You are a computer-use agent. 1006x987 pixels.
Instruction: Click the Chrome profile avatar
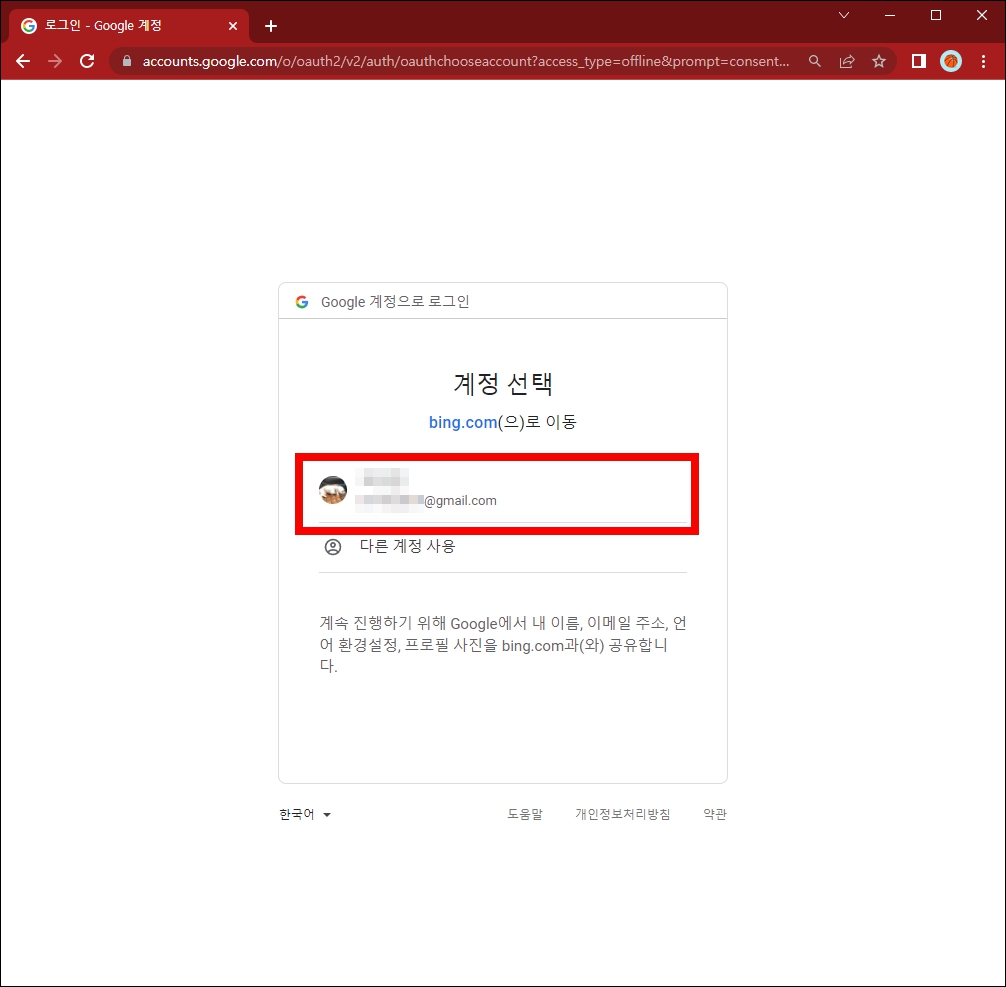click(950, 61)
